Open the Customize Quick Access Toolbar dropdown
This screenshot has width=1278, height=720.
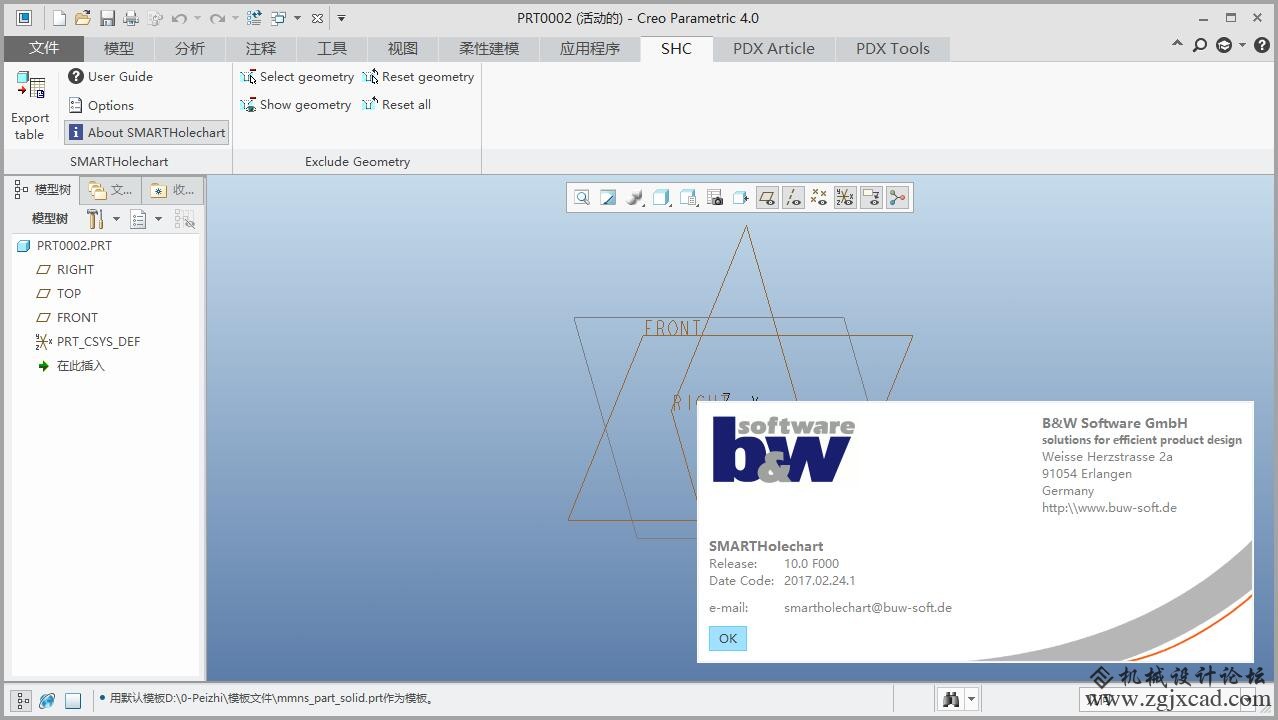coord(341,18)
